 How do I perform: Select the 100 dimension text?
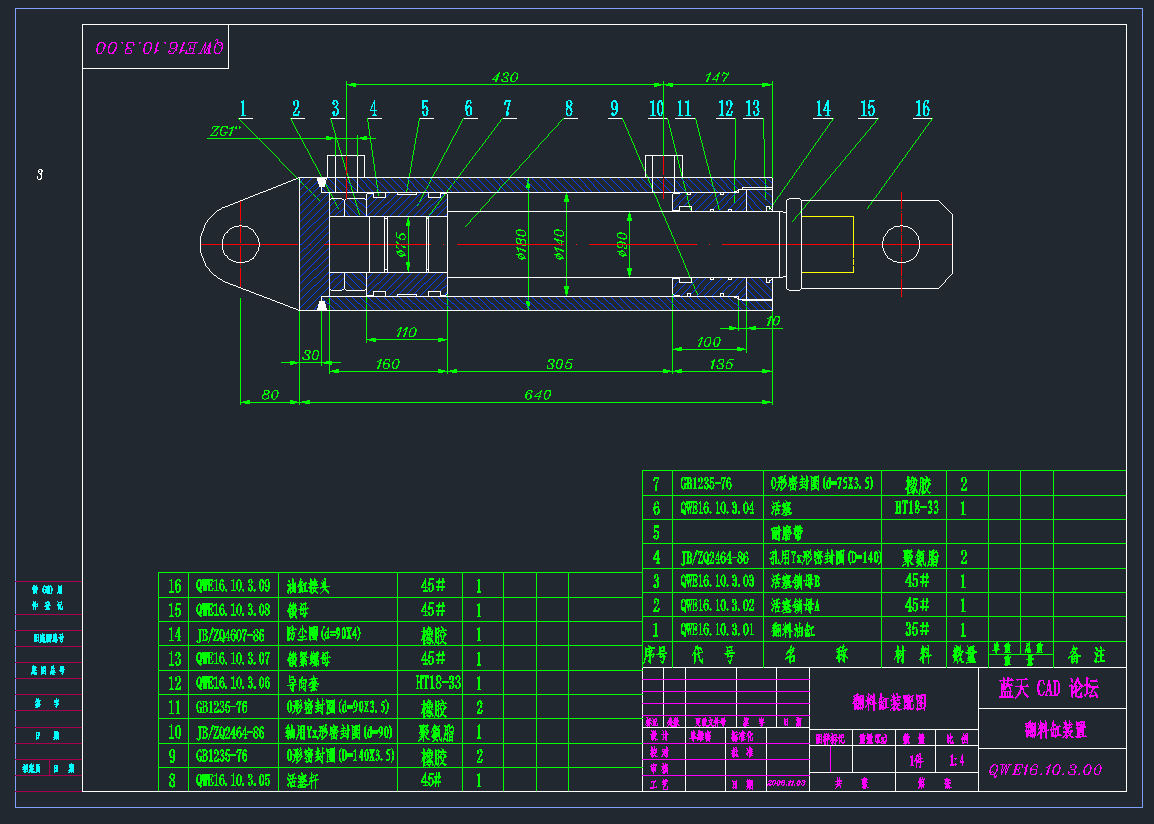tap(708, 341)
